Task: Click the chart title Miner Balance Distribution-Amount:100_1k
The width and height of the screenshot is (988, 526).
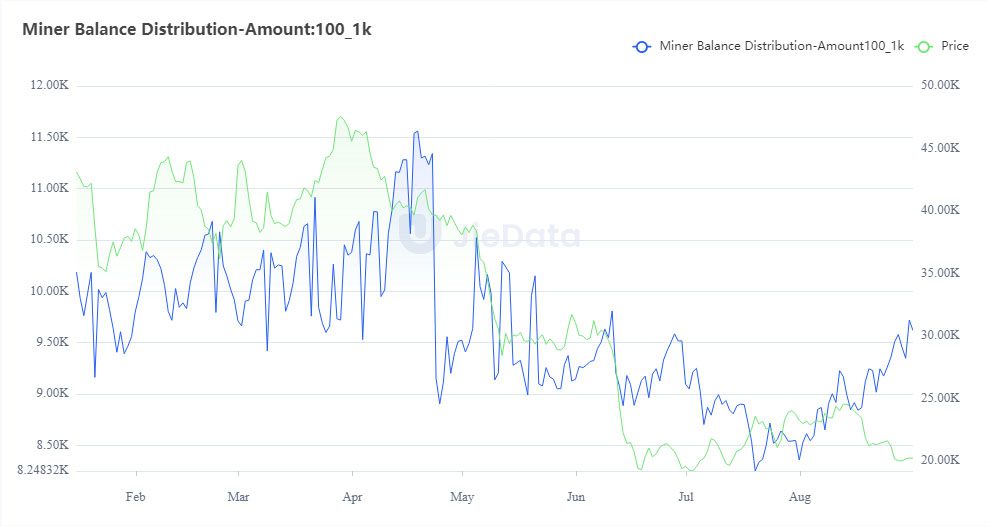Action: [197, 29]
